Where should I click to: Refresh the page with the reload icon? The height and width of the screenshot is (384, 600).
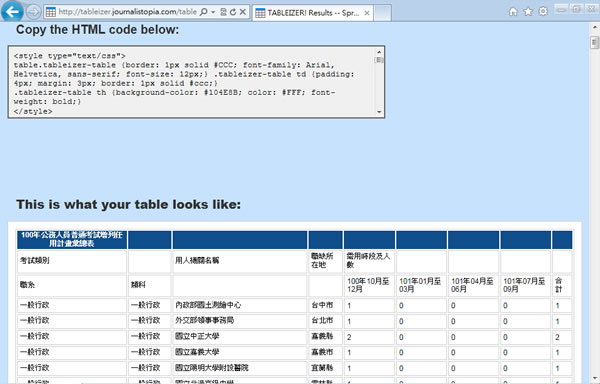click(233, 12)
